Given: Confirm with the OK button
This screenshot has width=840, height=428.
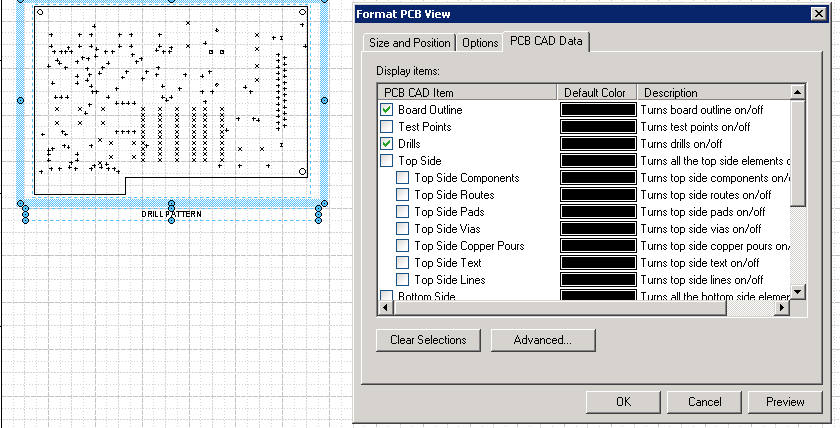Looking at the screenshot, I should pos(623,402).
